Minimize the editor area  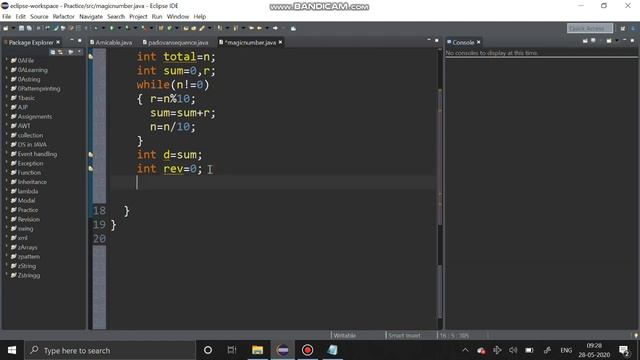click(429, 40)
